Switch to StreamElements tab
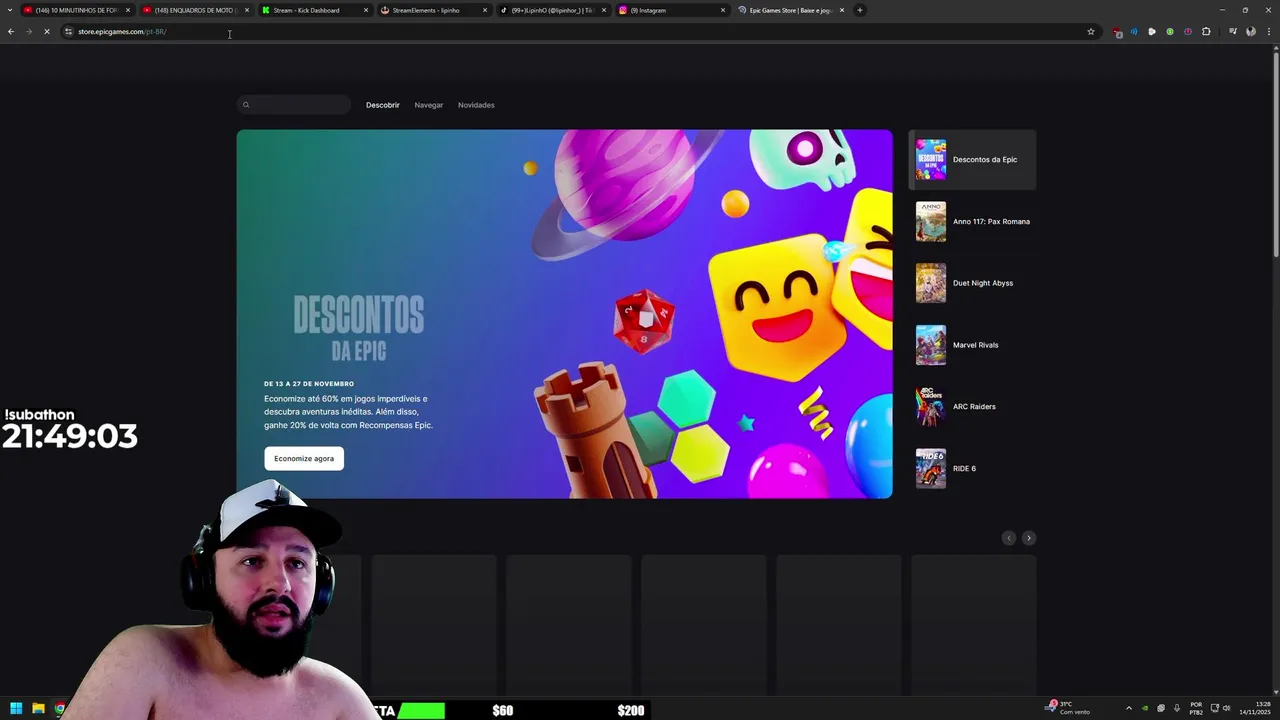Viewport: 1280px width, 720px height. click(434, 10)
